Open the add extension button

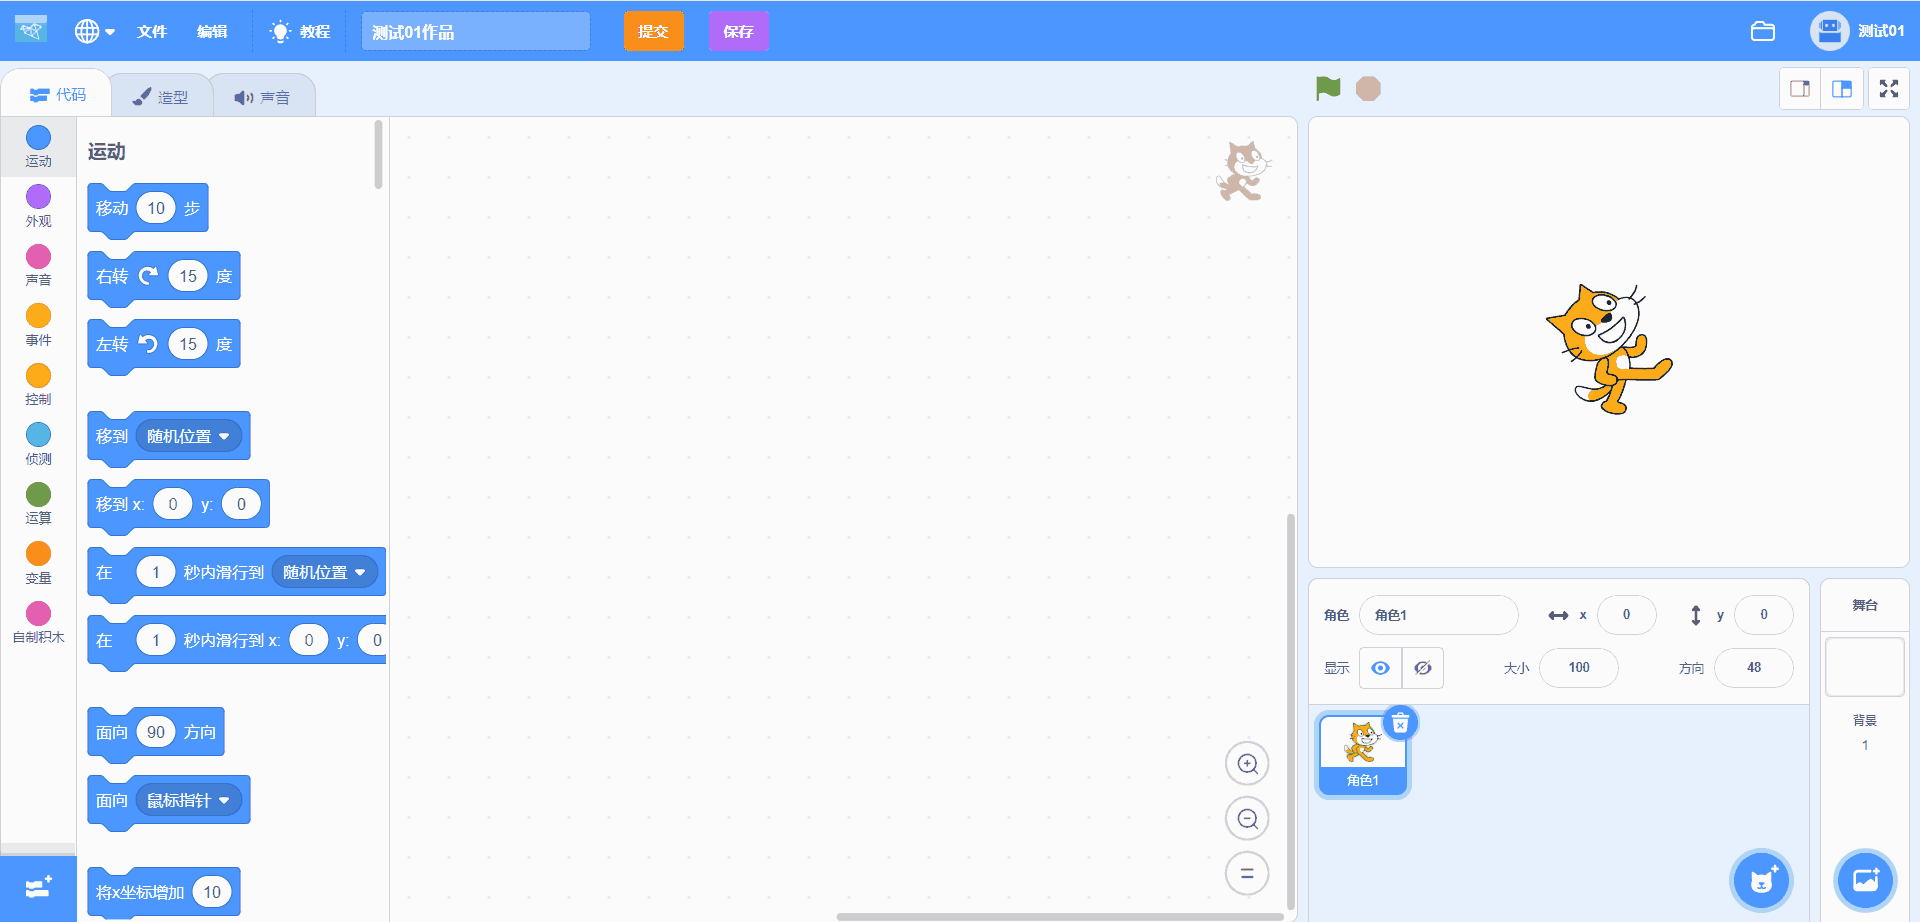point(38,888)
